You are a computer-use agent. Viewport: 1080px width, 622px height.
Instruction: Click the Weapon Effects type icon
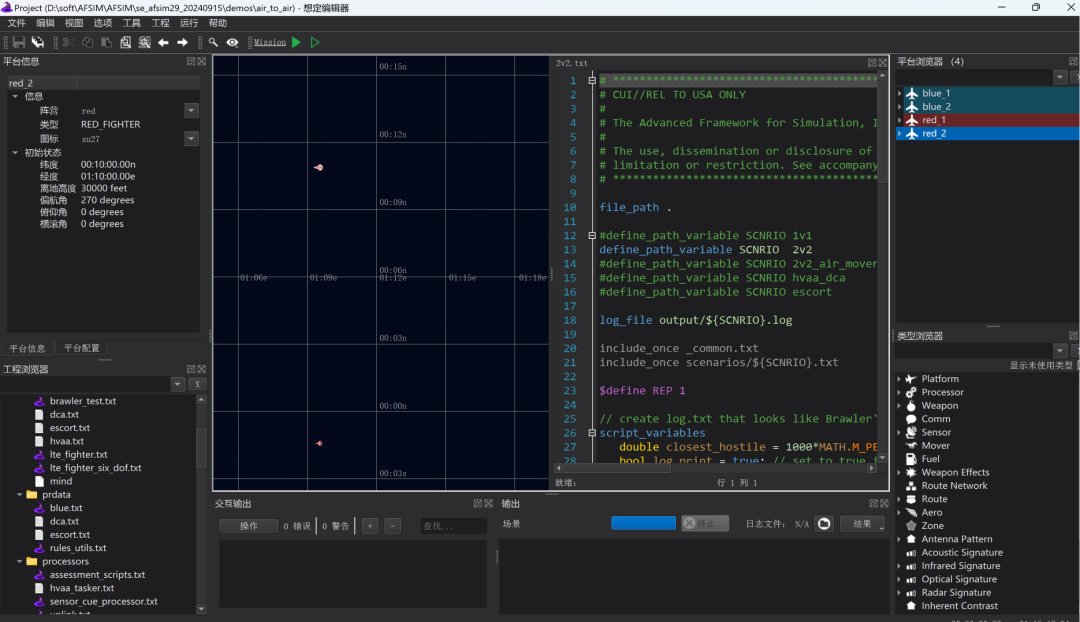click(911, 473)
